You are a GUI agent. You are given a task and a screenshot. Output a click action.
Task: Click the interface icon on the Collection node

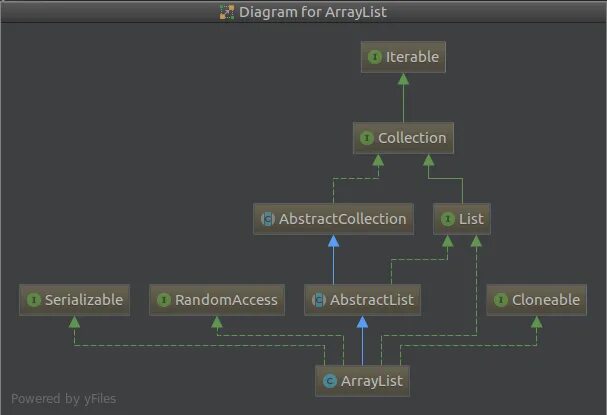coord(367,138)
